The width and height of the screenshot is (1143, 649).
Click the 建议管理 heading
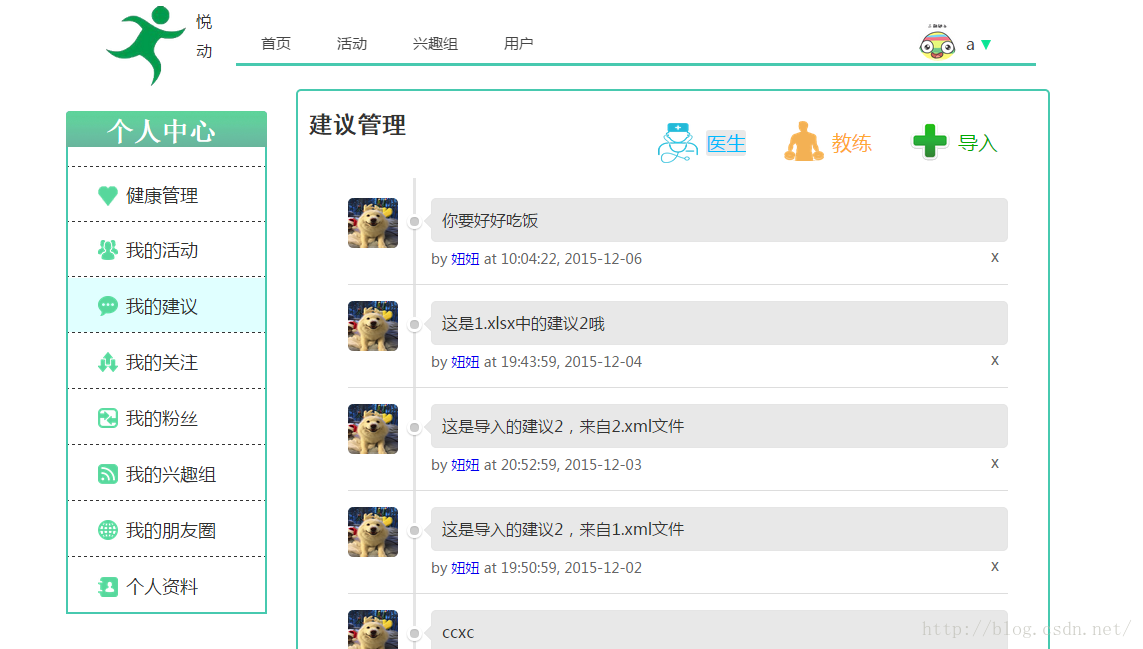pyautogui.click(x=357, y=125)
